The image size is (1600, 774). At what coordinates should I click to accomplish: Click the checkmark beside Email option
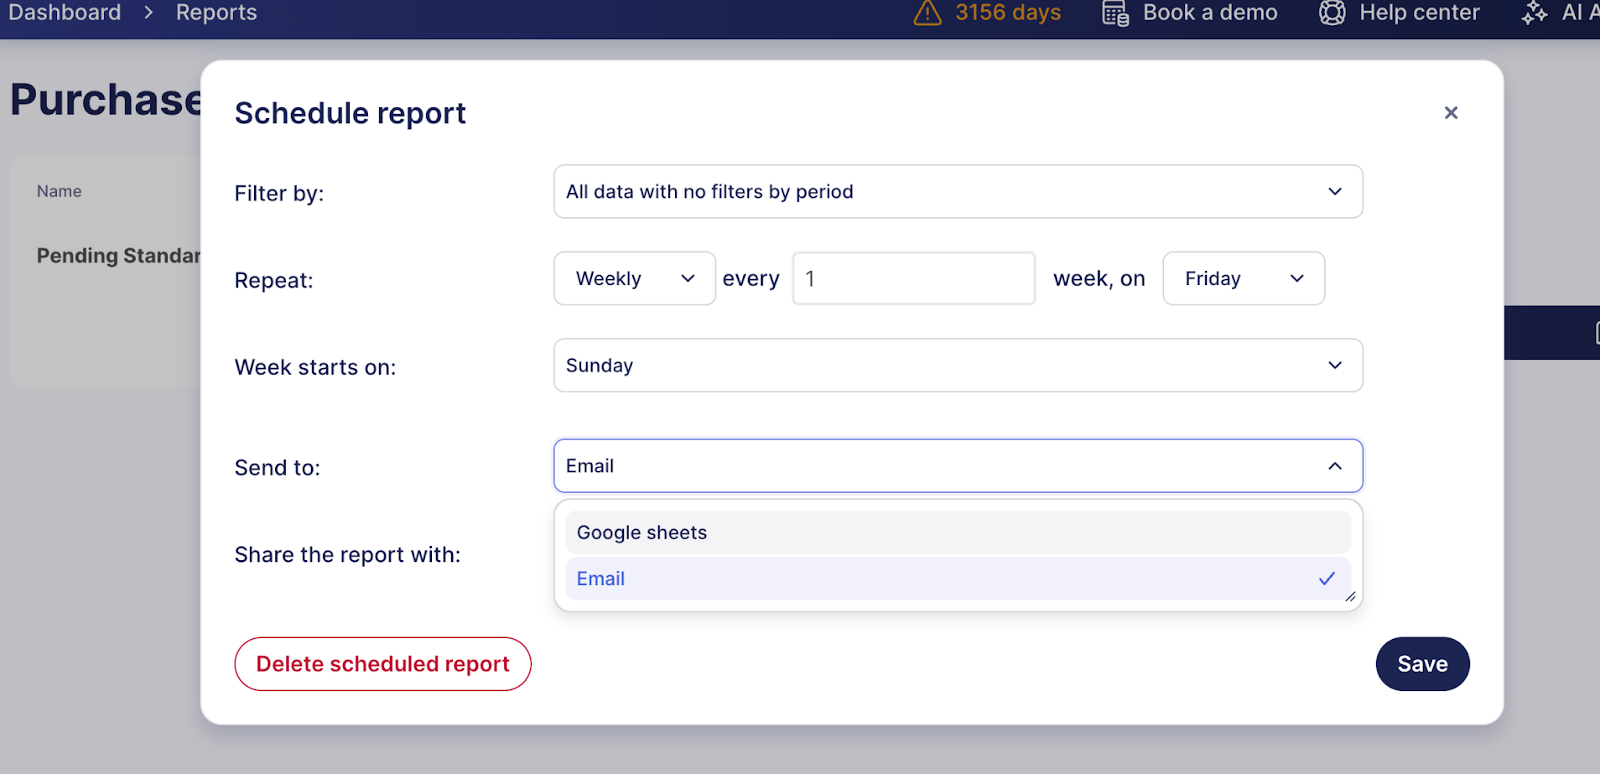click(x=1327, y=579)
